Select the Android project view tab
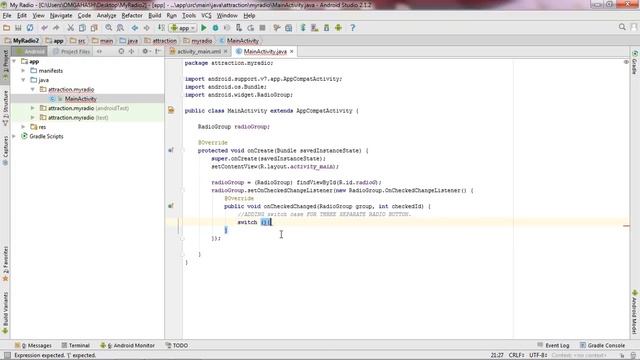This screenshot has width=640, height=360. click(30, 51)
